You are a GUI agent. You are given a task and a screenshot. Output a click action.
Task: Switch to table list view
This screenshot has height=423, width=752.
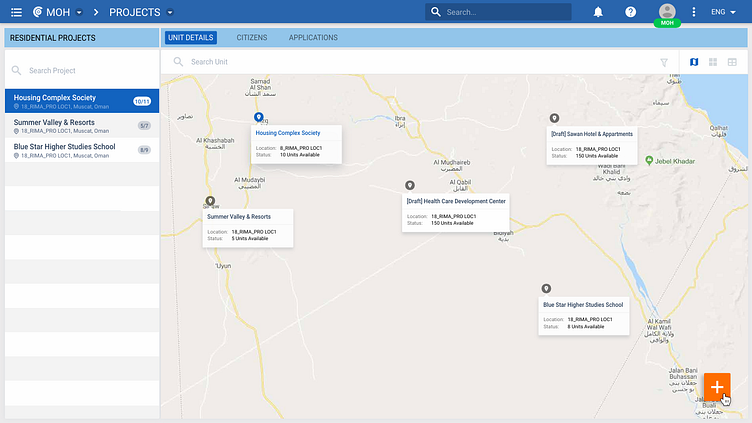pos(732,62)
